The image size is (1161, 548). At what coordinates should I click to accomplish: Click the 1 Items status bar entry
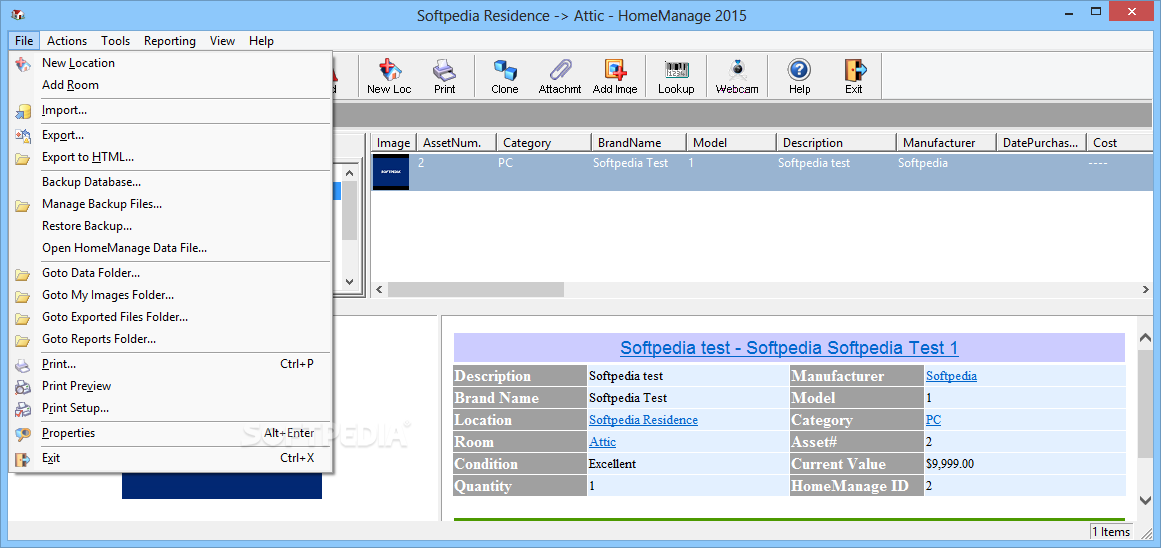point(1111,532)
